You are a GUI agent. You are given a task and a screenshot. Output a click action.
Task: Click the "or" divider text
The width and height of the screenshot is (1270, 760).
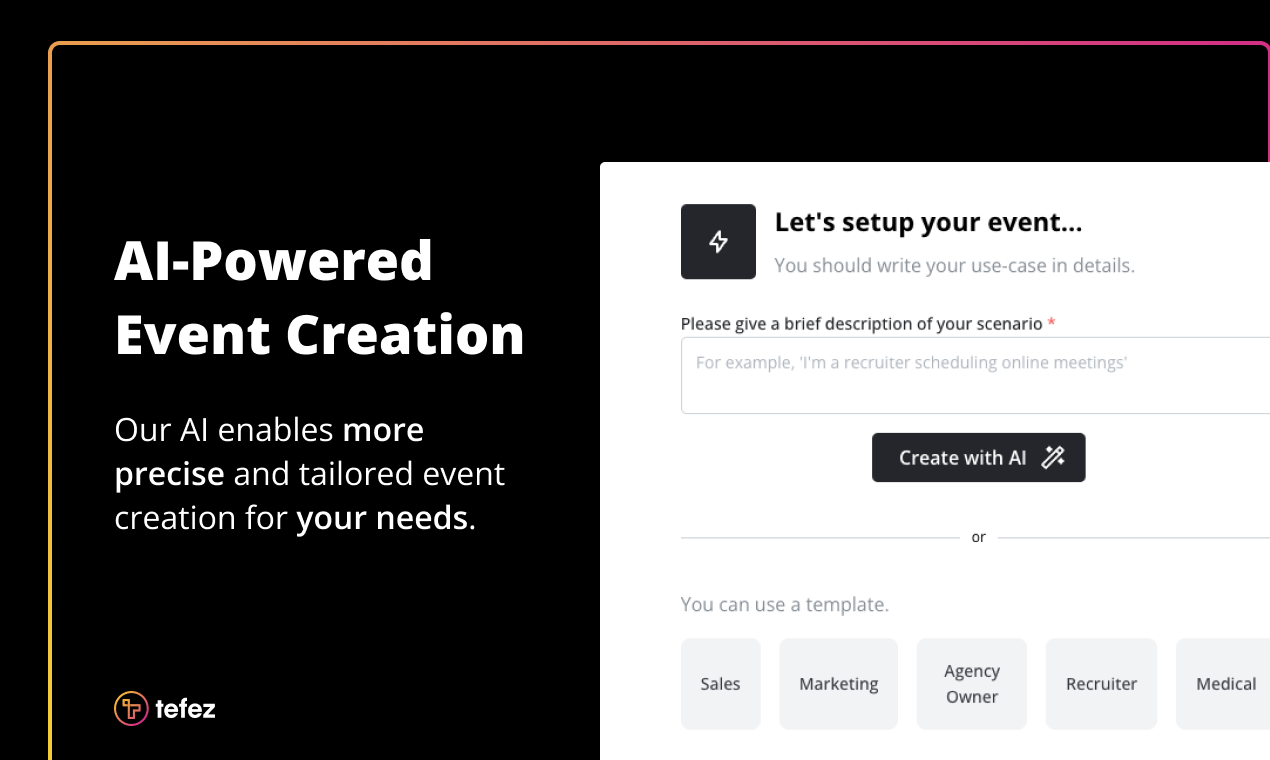click(x=978, y=538)
